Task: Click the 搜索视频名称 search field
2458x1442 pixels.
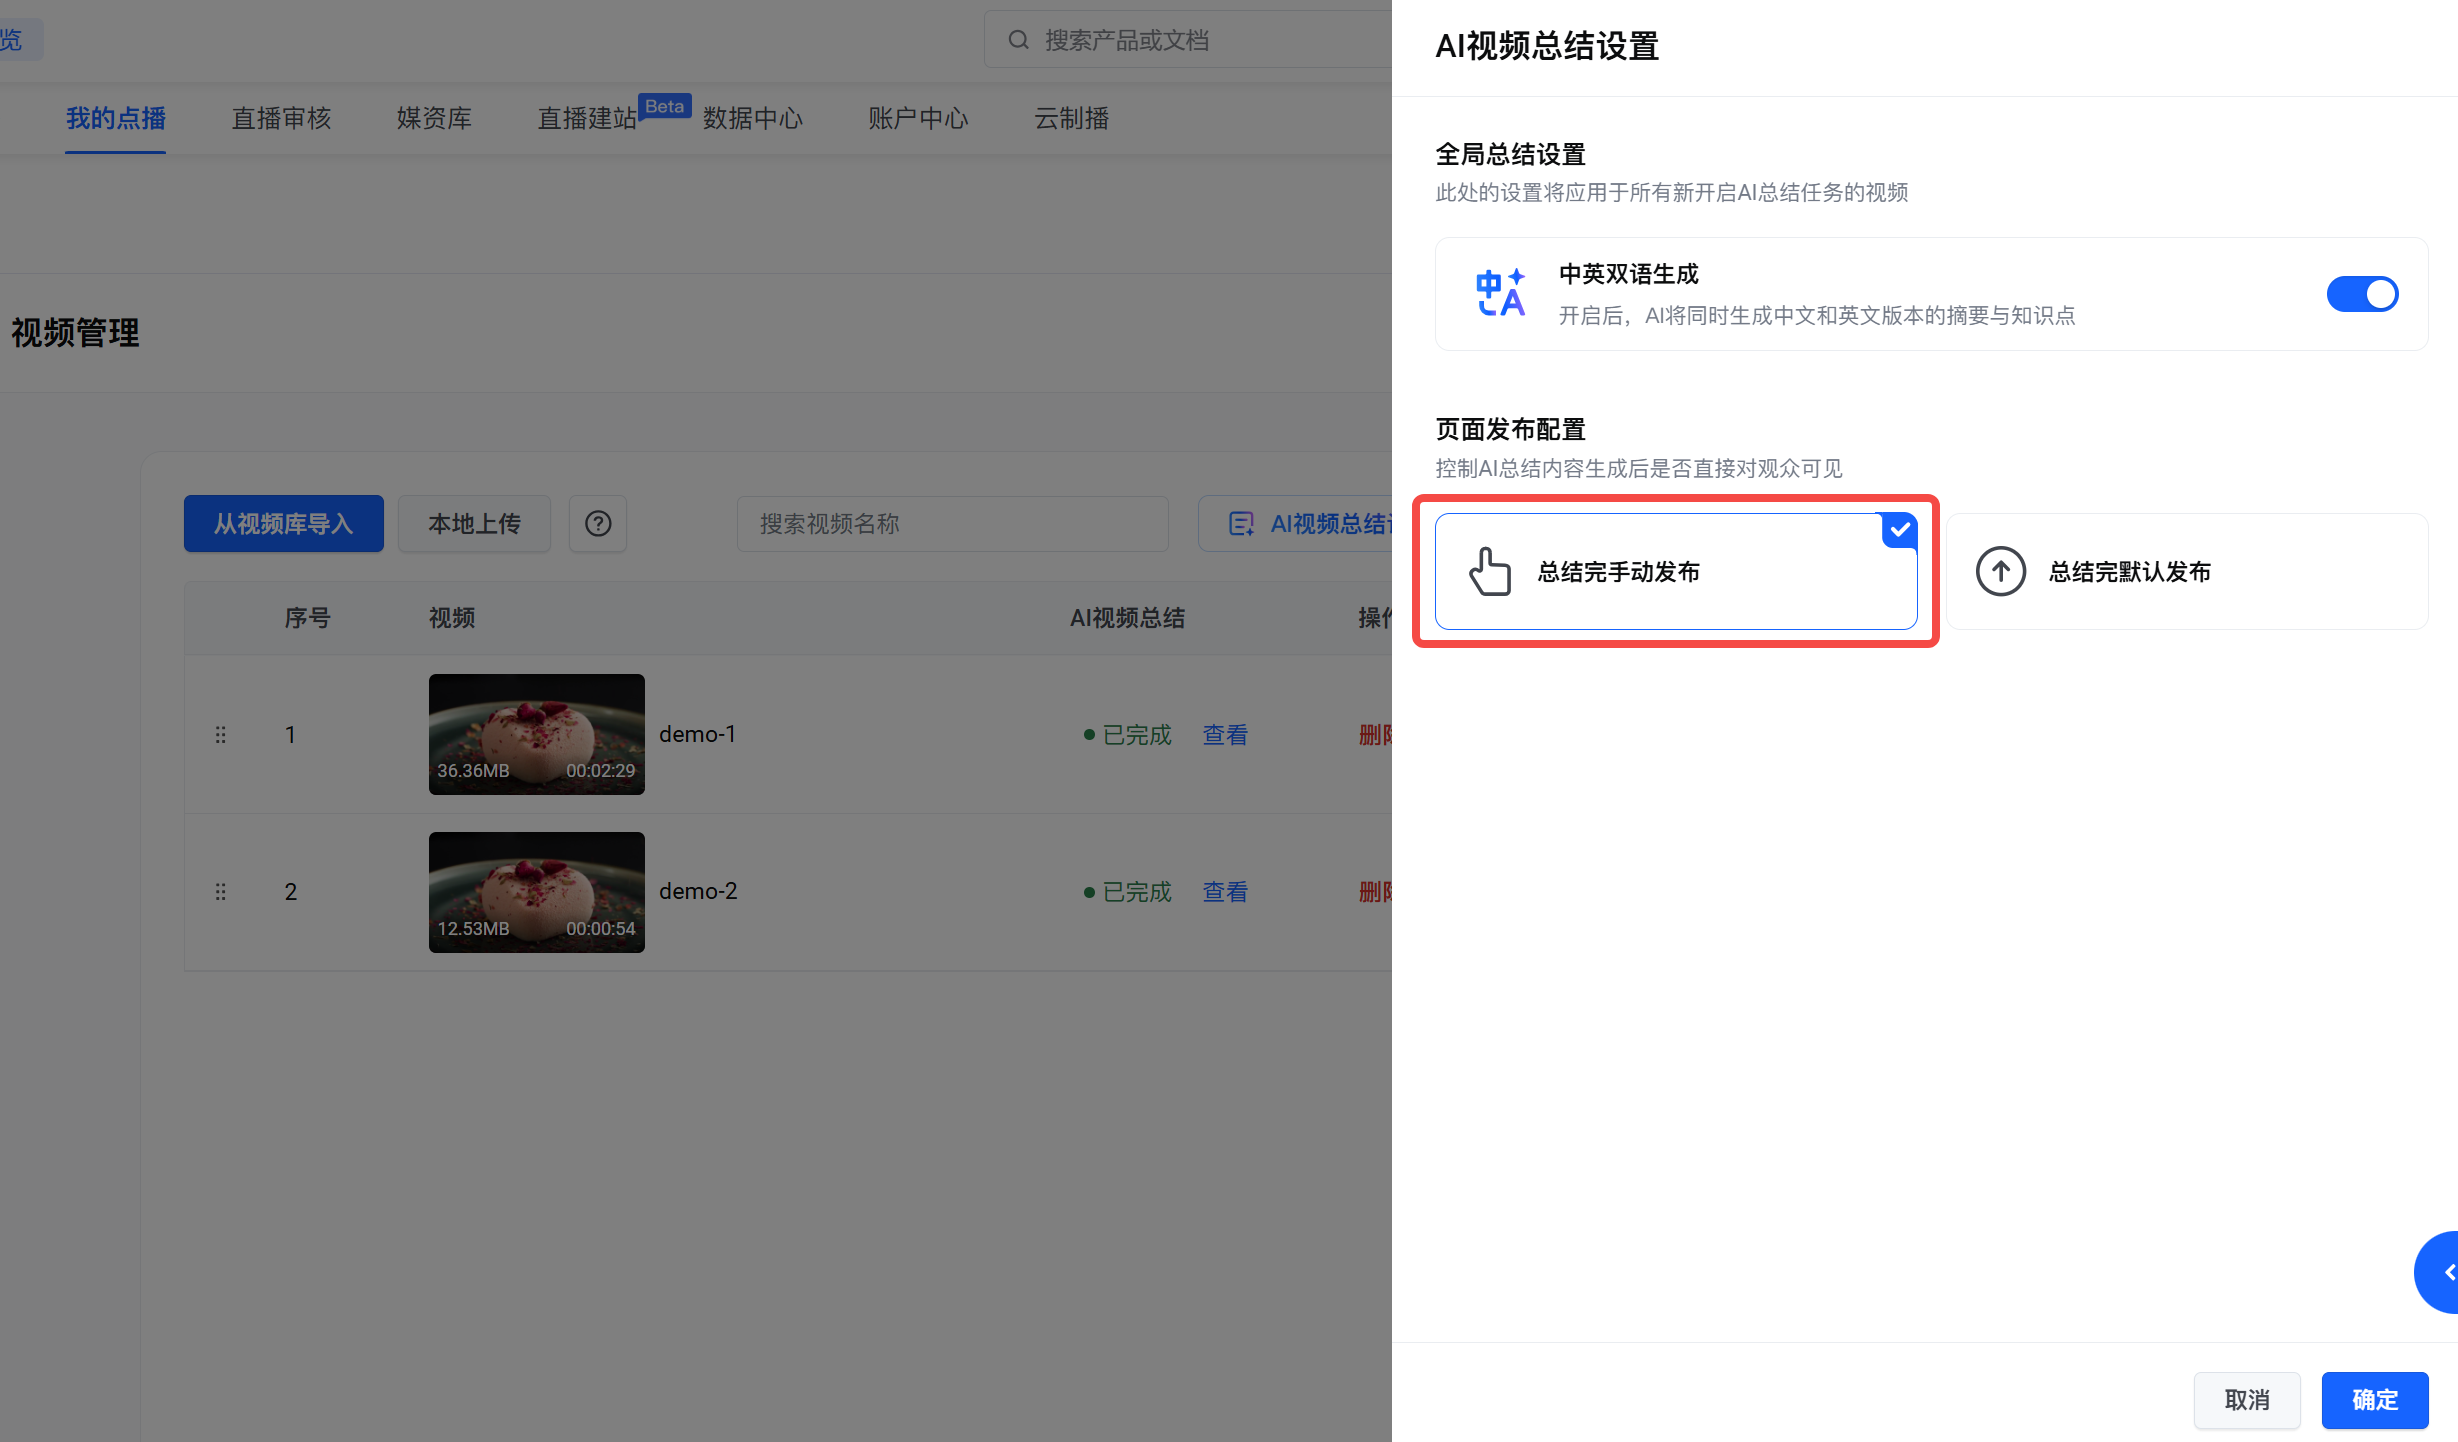Action: point(952,524)
